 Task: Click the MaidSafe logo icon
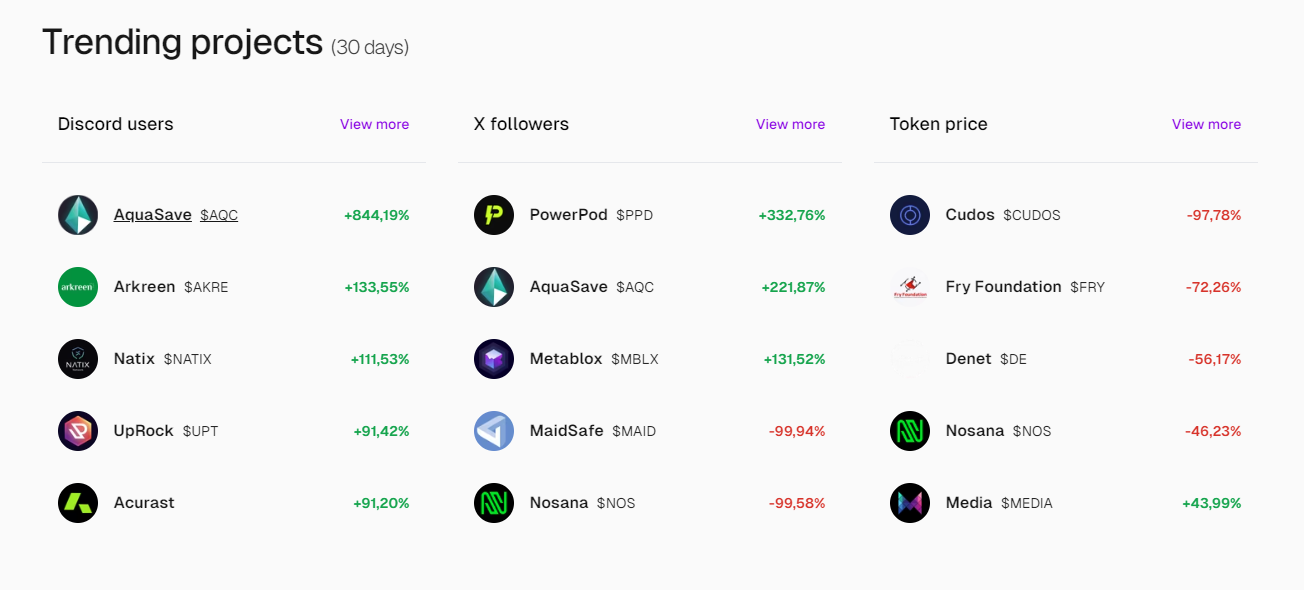pyautogui.click(x=494, y=431)
